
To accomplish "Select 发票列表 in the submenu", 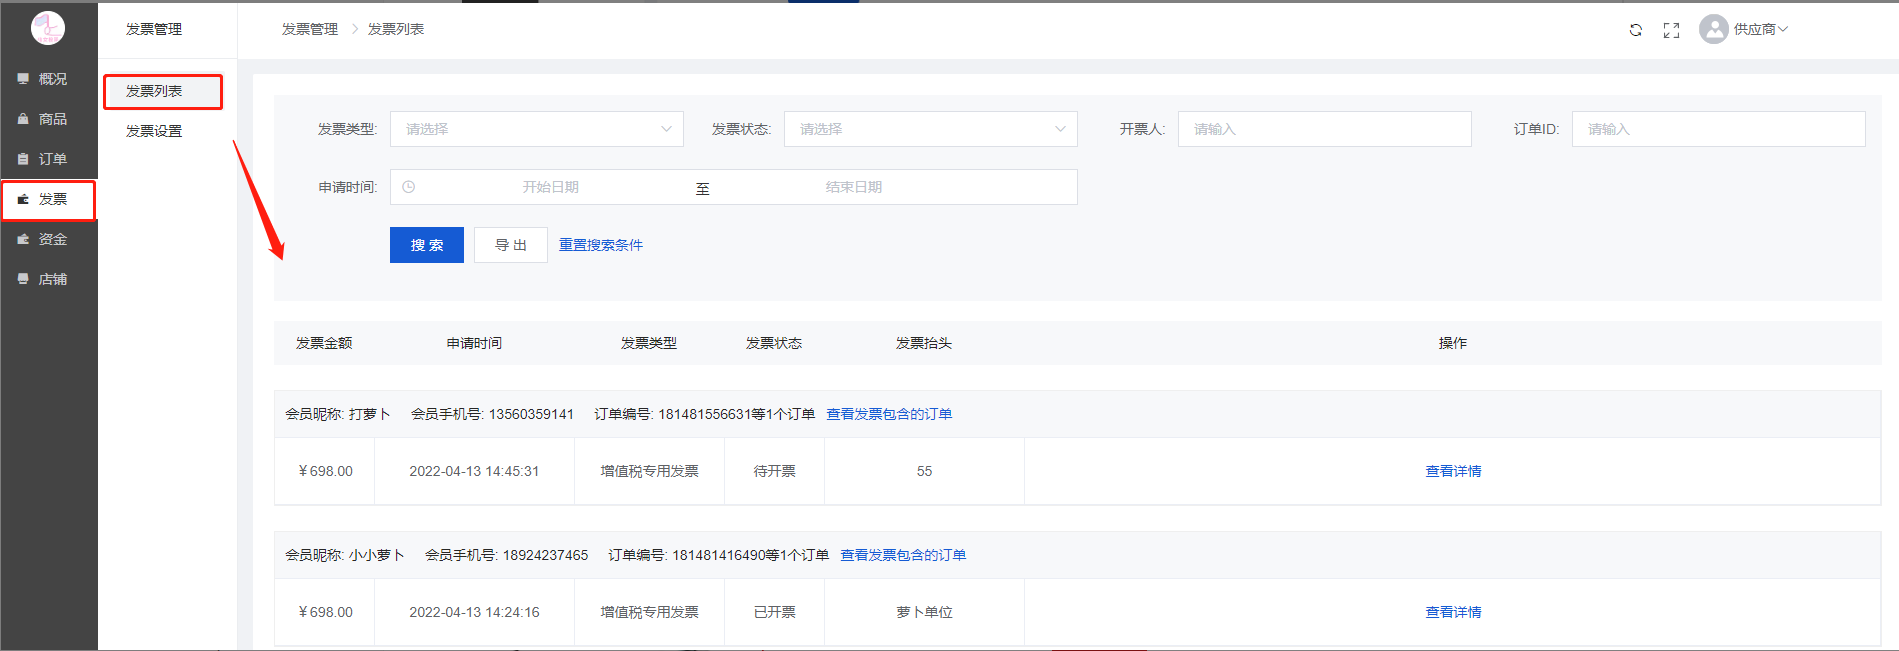I will (154, 91).
